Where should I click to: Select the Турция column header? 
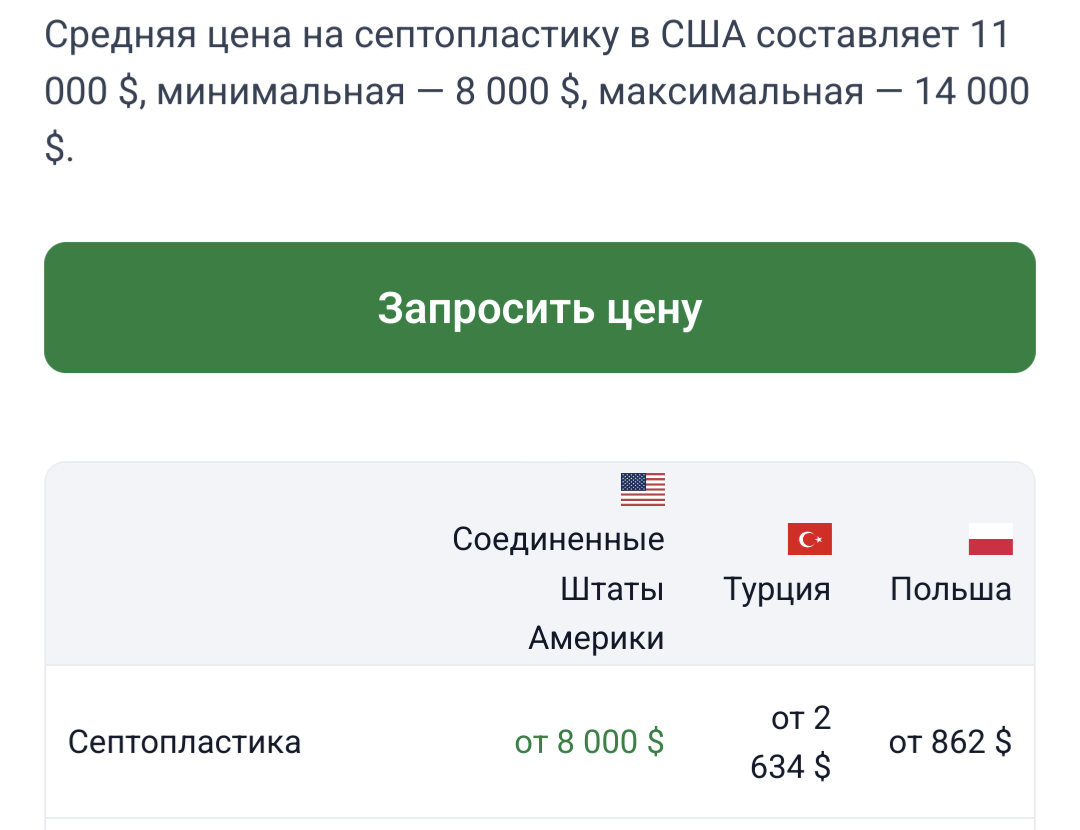coord(777,589)
